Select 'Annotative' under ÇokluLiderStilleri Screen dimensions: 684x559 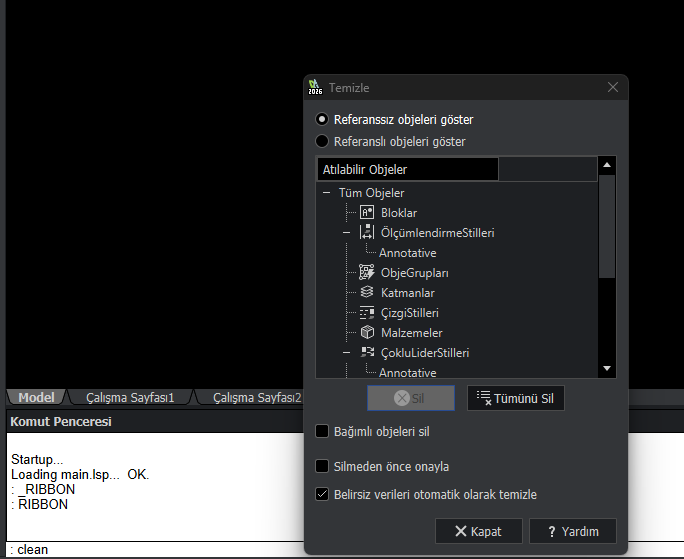tap(407, 373)
